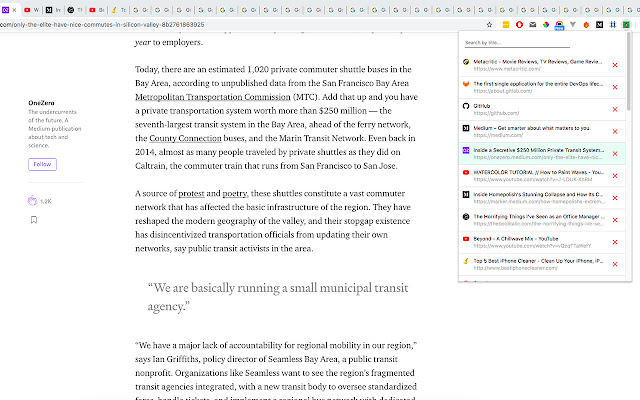This screenshot has width=640, height=400.
Task: Open the County Connection link
Action: pyautogui.click(x=185, y=138)
